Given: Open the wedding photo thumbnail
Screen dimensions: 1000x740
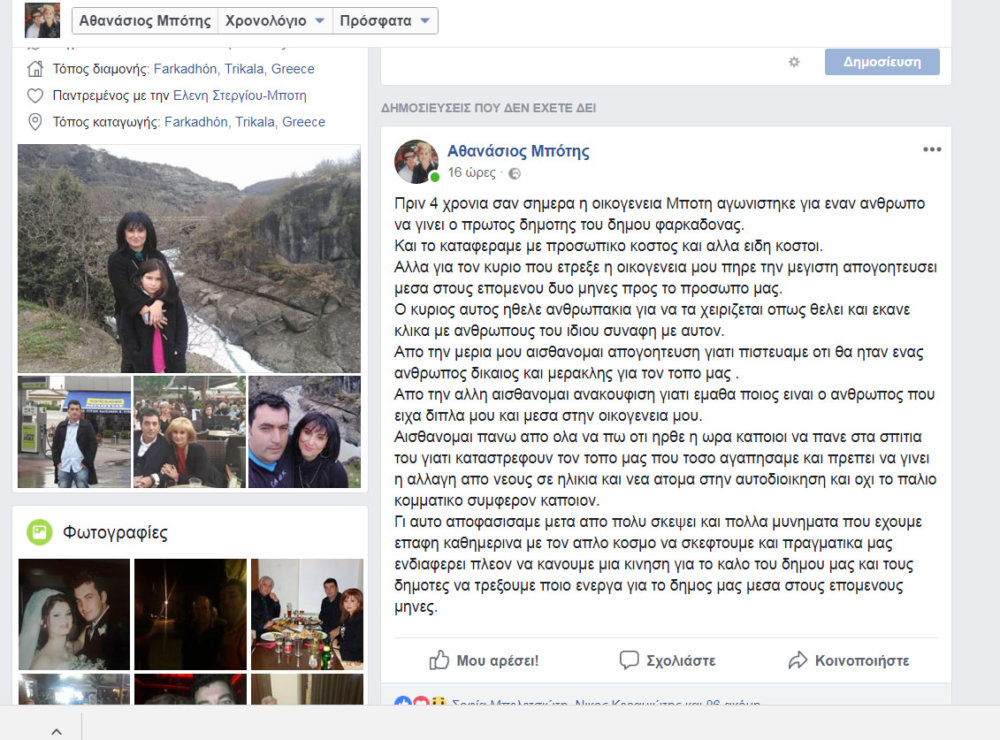Looking at the screenshot, I should click(74, 614).
